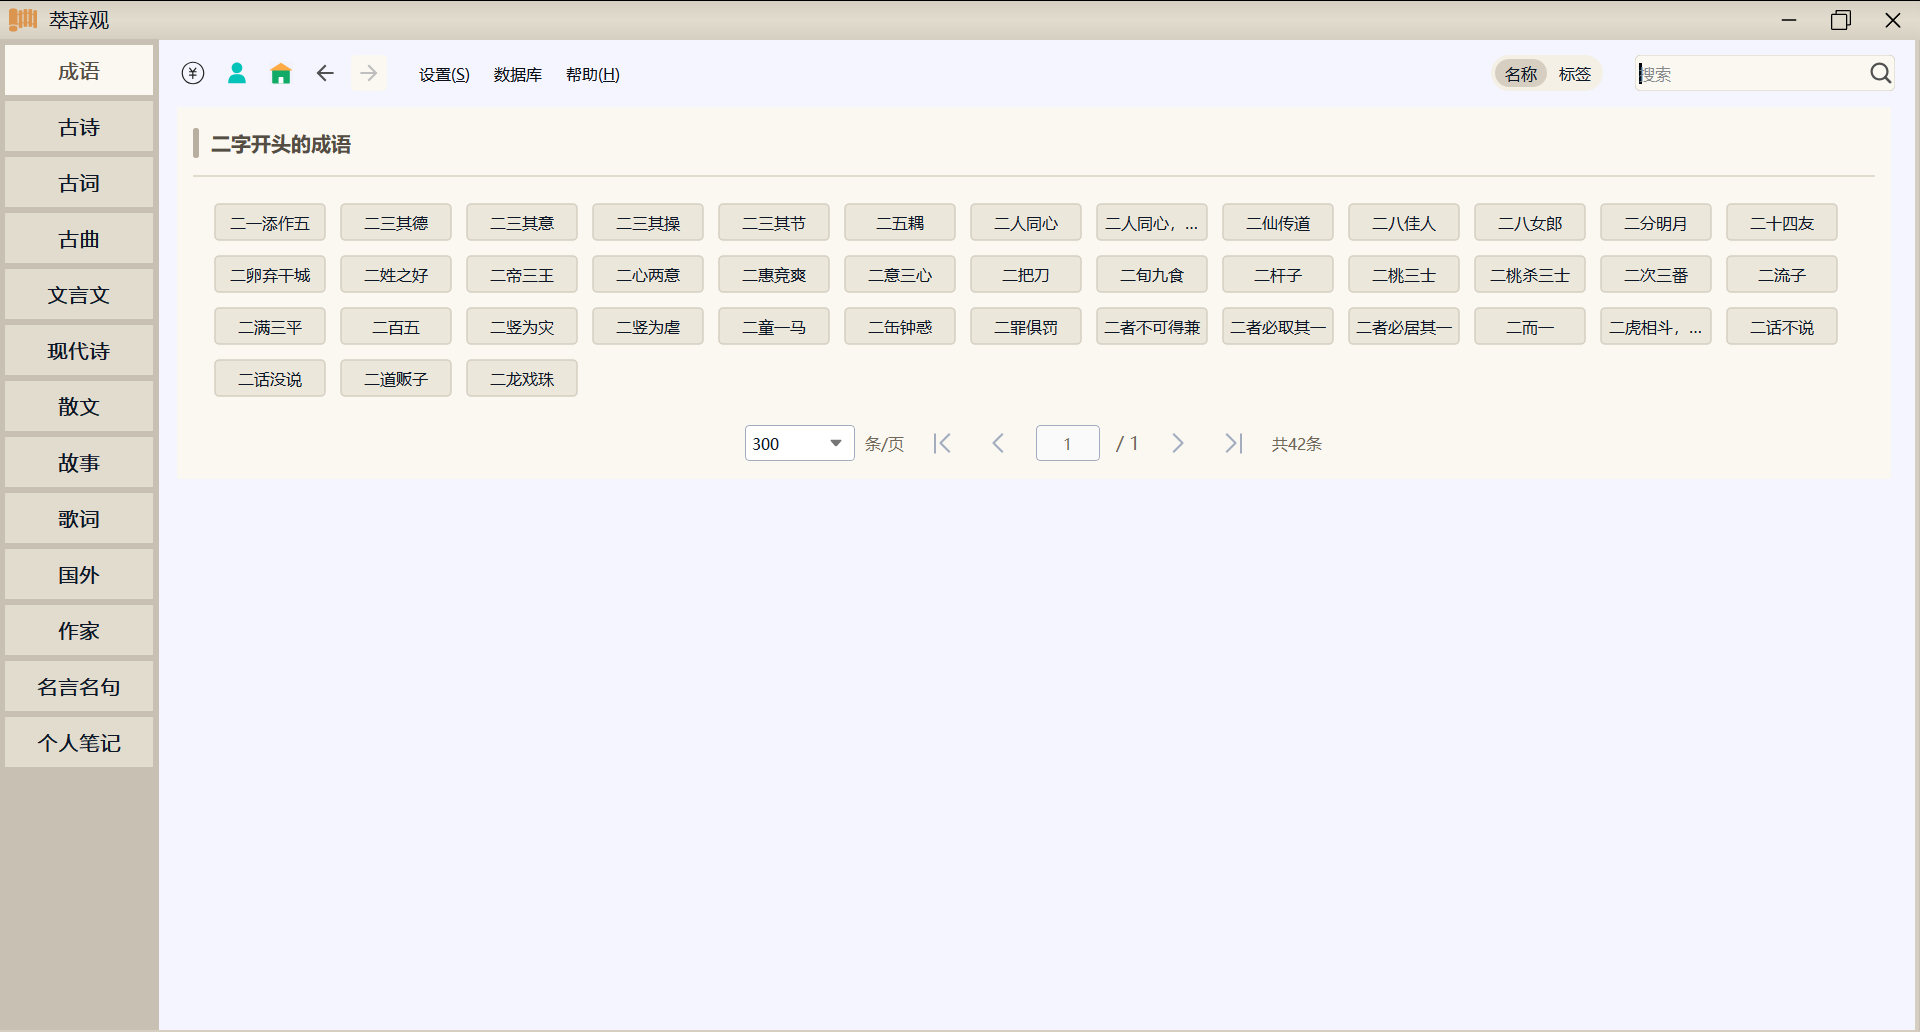The height and width of the screenshot is (1032, 1920).
Task: Open the 设置(S) menu
Action: 444,75
